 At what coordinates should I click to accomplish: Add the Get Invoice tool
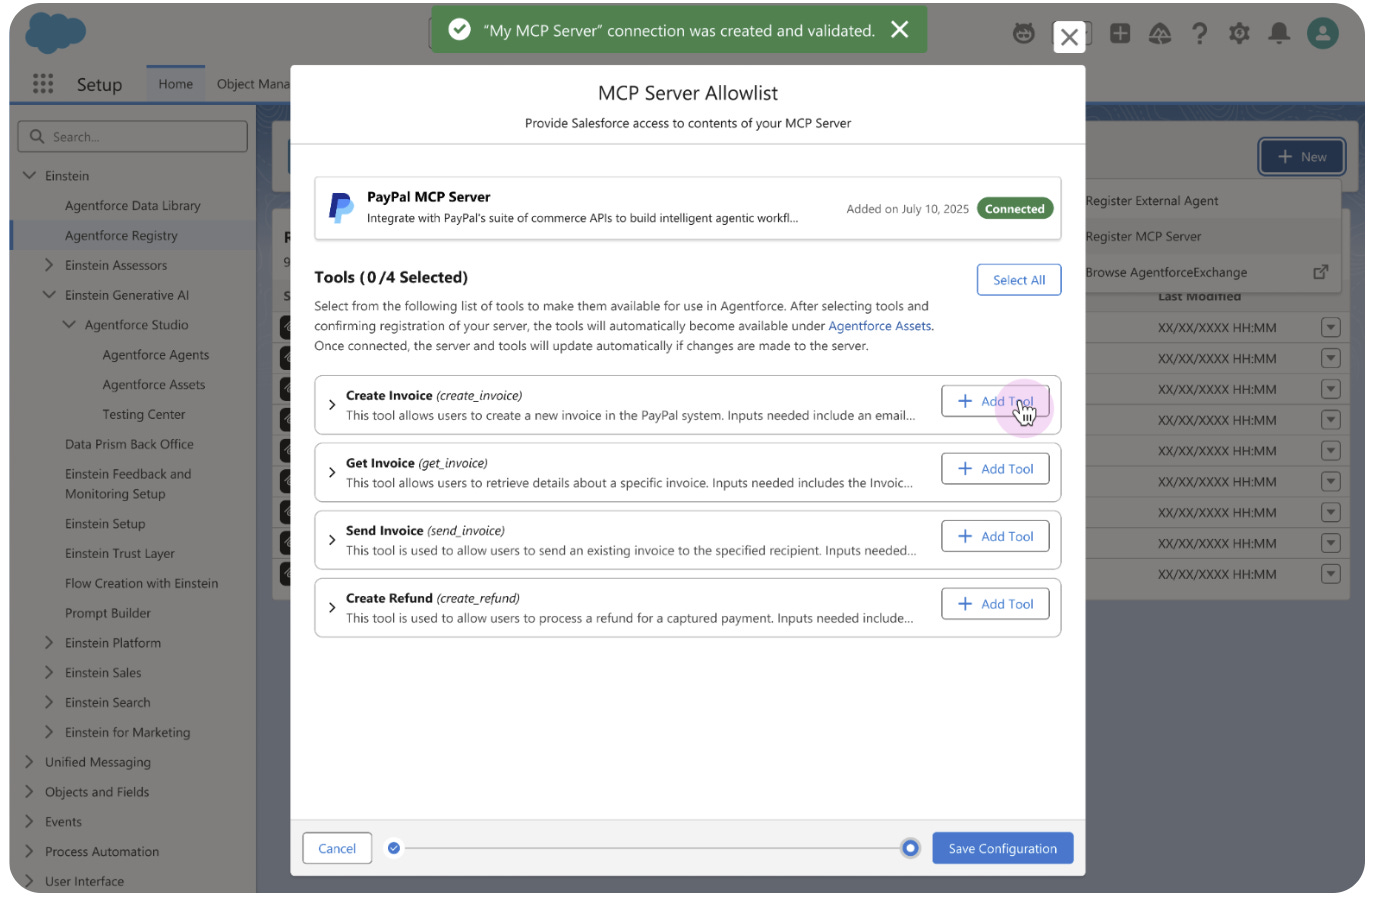[995, 469]
